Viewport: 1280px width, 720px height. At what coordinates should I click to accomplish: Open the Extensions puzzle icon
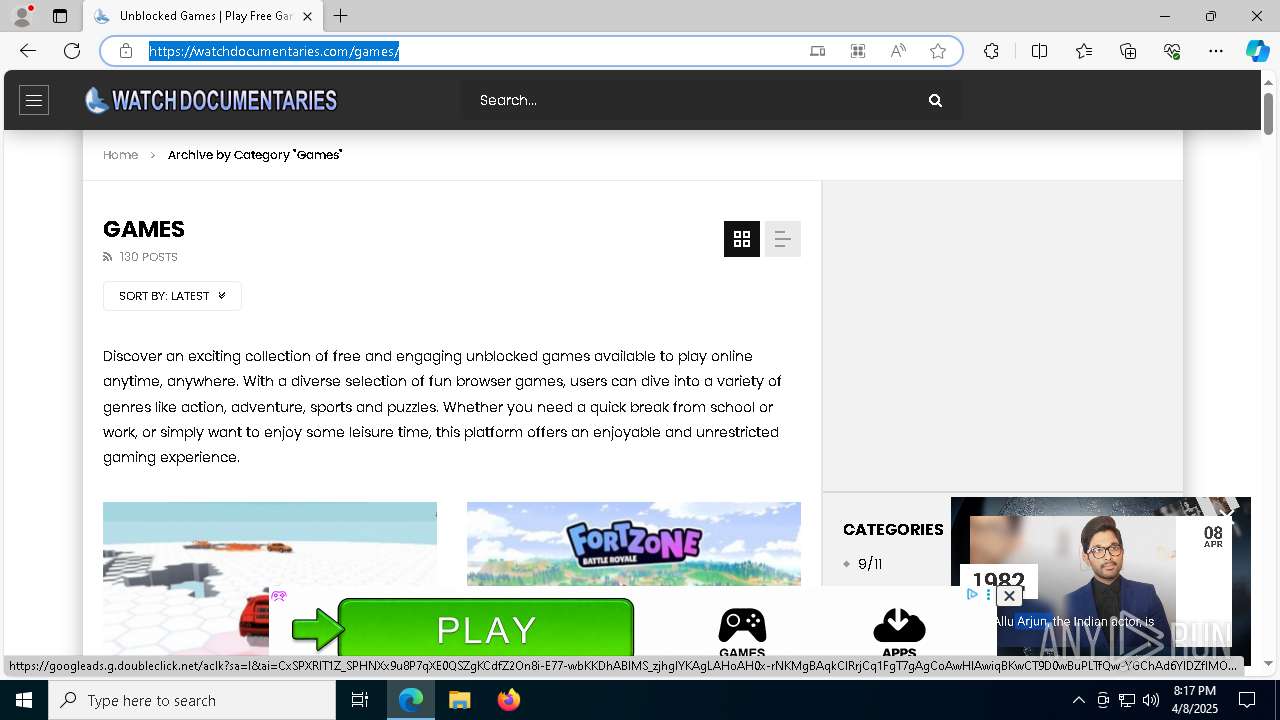pos(991,51)
